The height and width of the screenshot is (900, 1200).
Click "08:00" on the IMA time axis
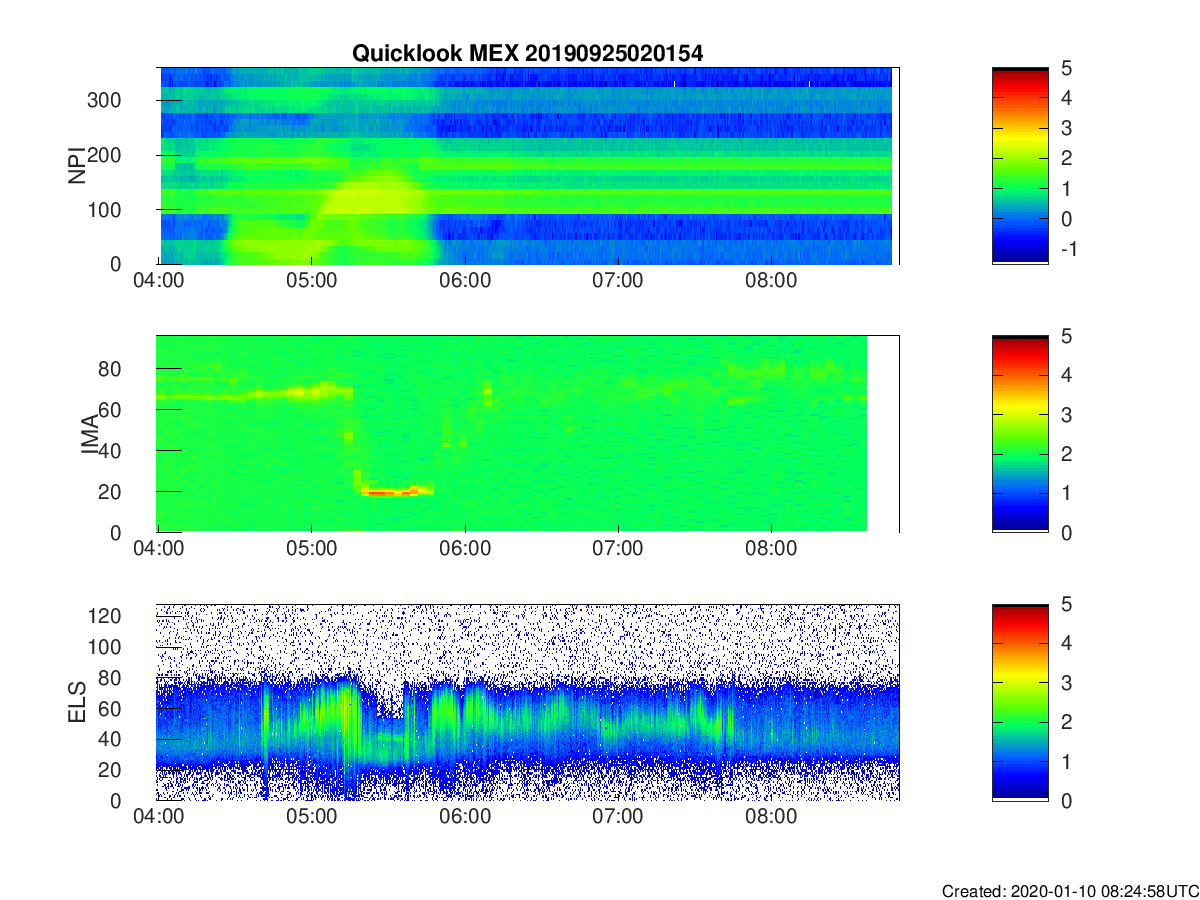point(772,548)
